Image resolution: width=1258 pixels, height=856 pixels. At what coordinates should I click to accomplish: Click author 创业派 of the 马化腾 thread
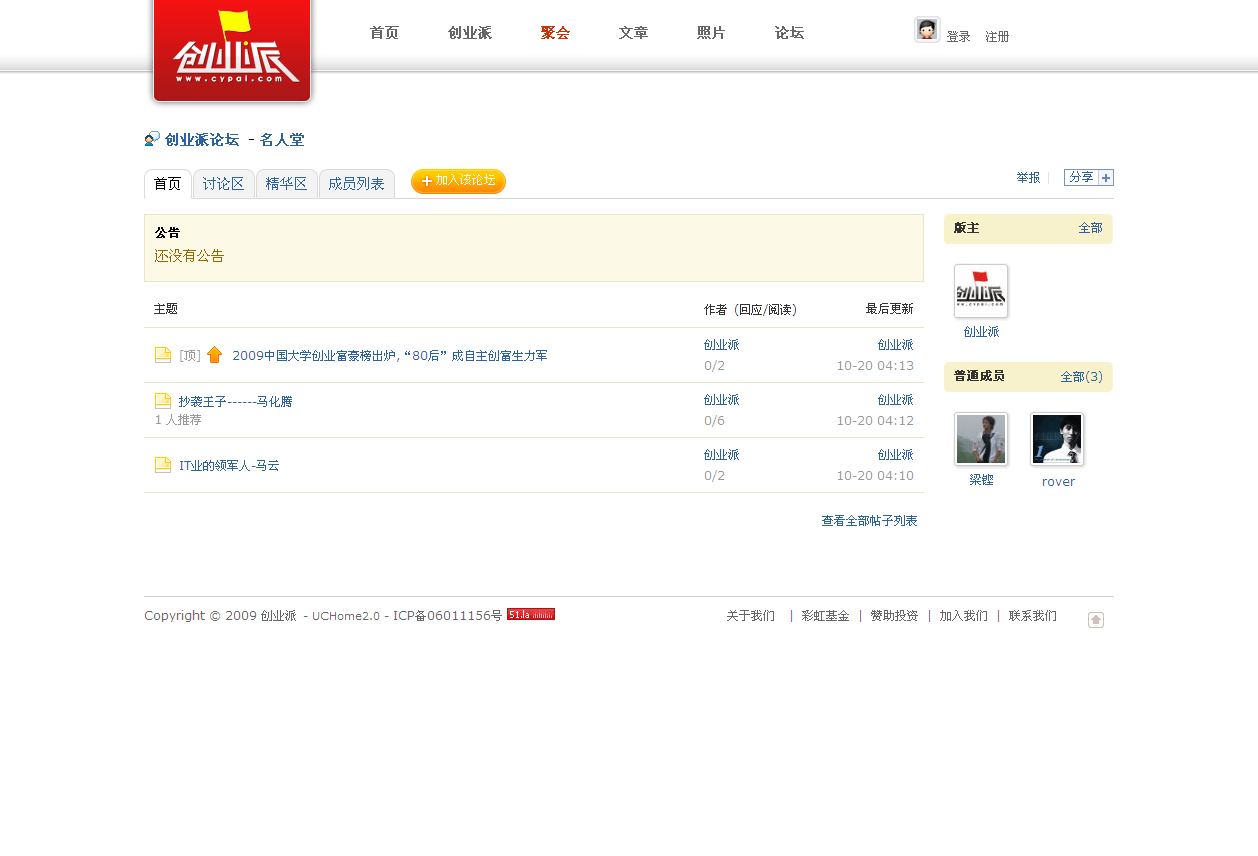pos(721,400)
